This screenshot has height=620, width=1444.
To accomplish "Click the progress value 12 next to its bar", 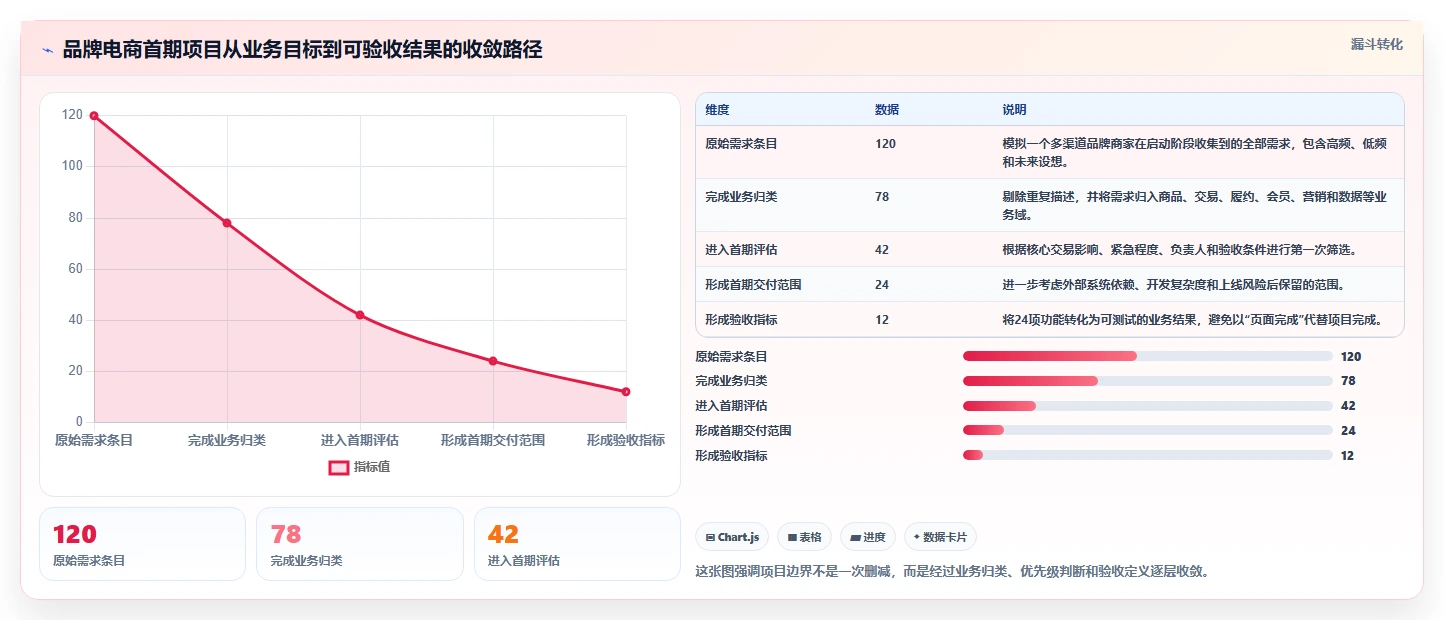I will 1347,456.
